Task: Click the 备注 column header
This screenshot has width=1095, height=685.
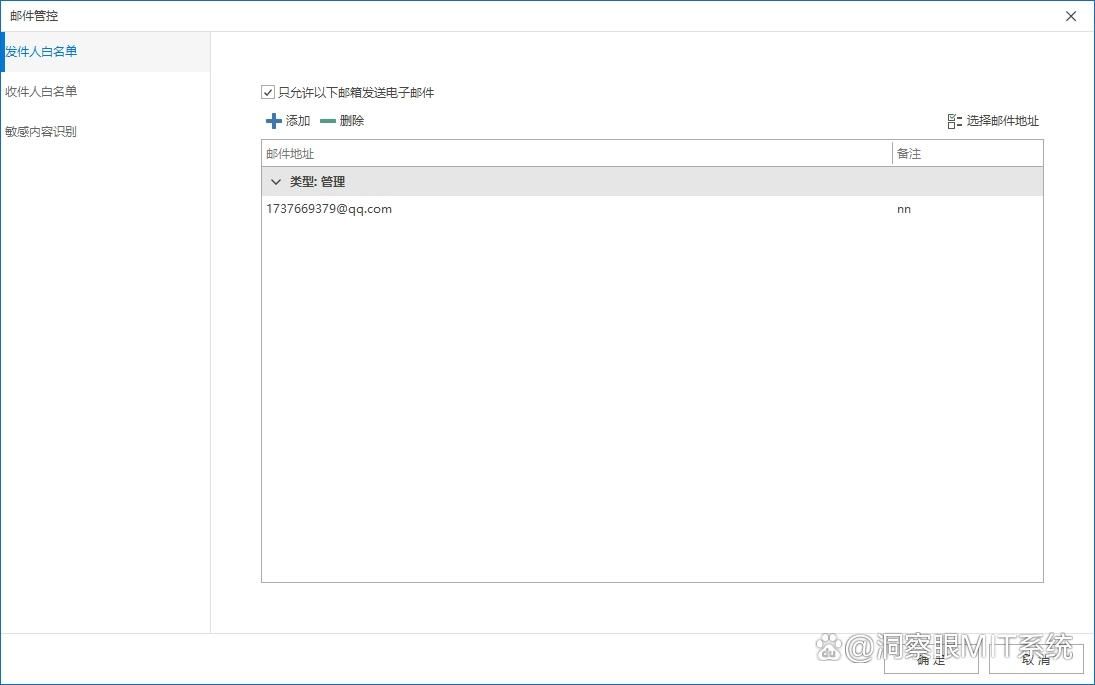Action: coord(968,154)
